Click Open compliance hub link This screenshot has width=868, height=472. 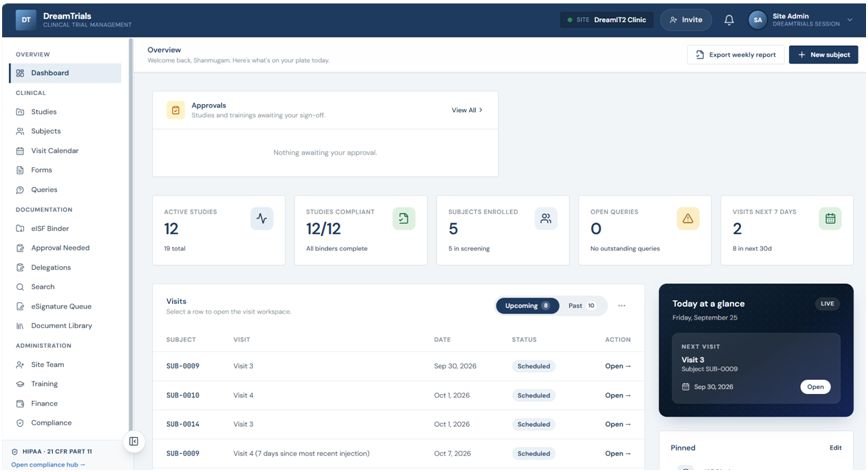[48, 465]
